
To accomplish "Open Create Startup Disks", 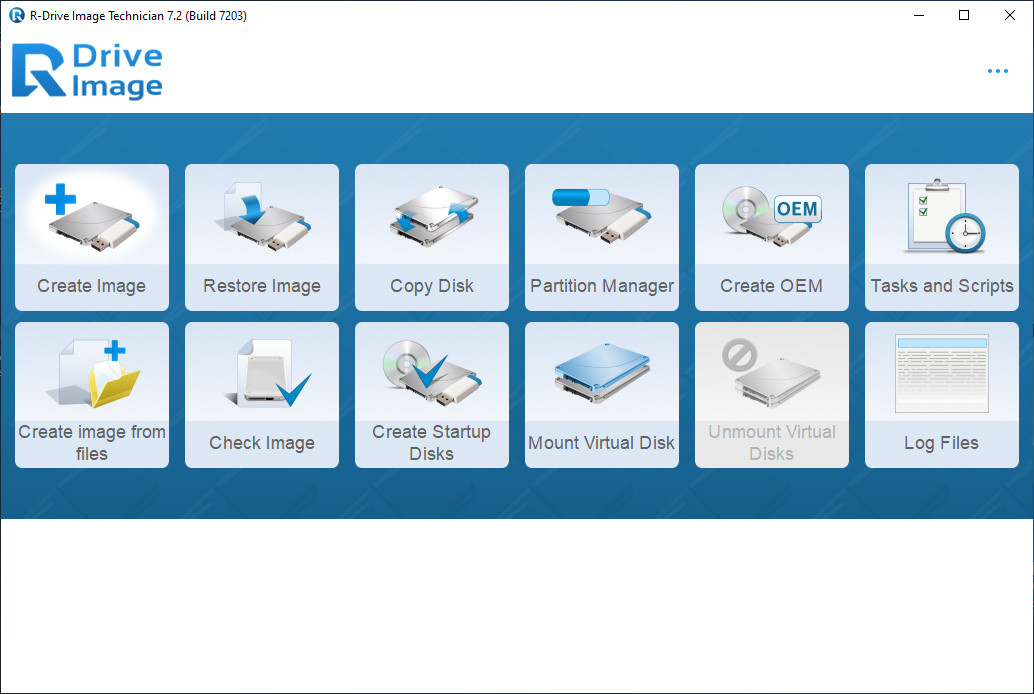I will tap(432, 394).
